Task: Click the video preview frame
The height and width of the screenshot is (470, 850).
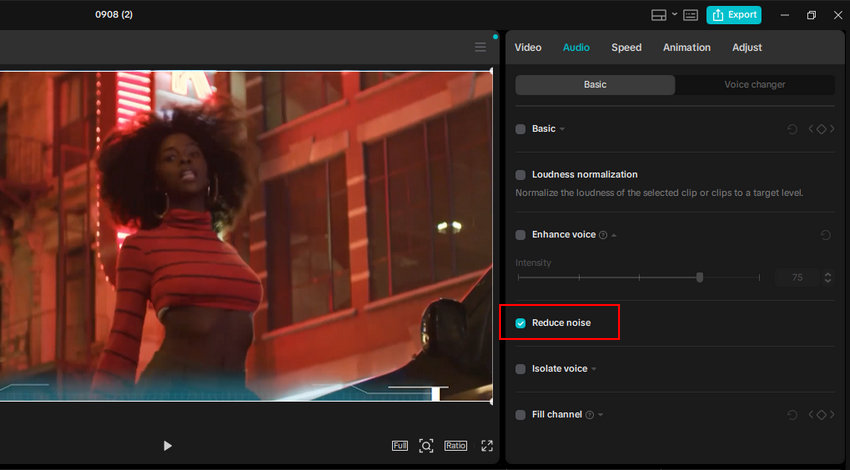Action: (246, 236)
